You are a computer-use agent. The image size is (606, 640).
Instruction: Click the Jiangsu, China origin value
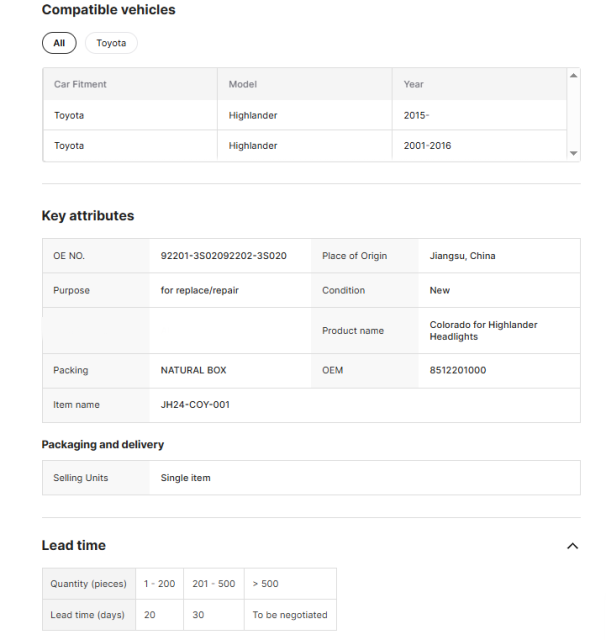click(462, 256)
